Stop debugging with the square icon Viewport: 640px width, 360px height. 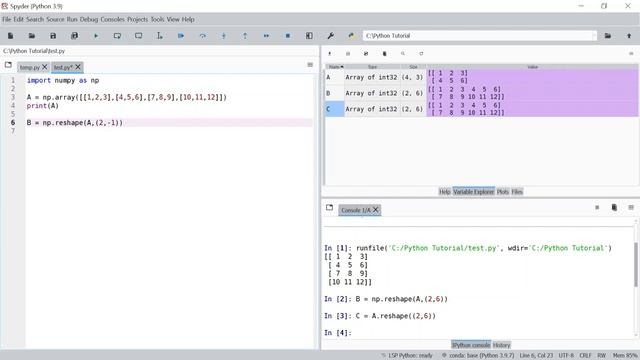(288, 36)
